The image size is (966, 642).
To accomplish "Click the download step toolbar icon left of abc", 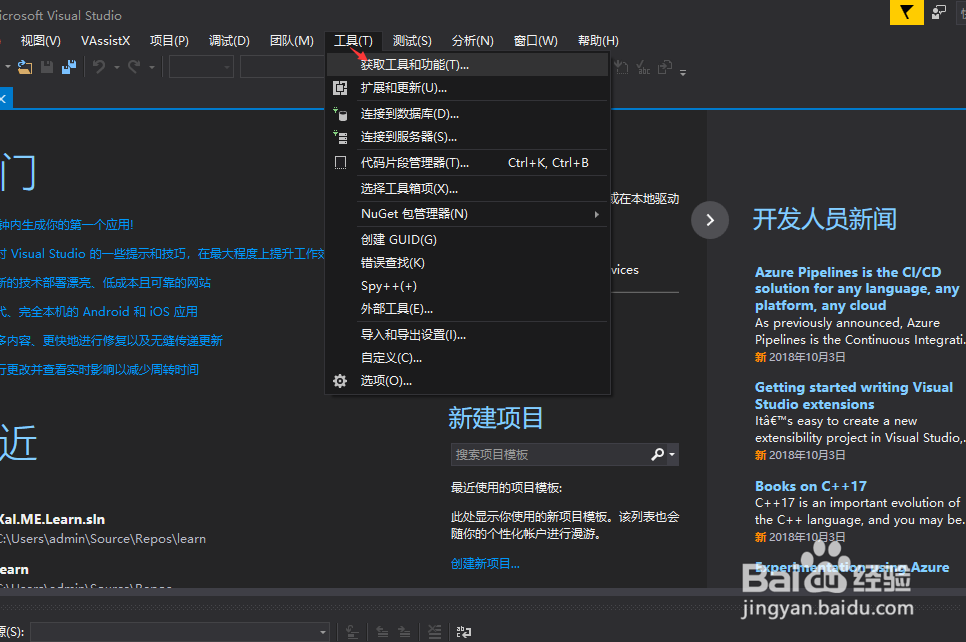I will click(621, 67).
